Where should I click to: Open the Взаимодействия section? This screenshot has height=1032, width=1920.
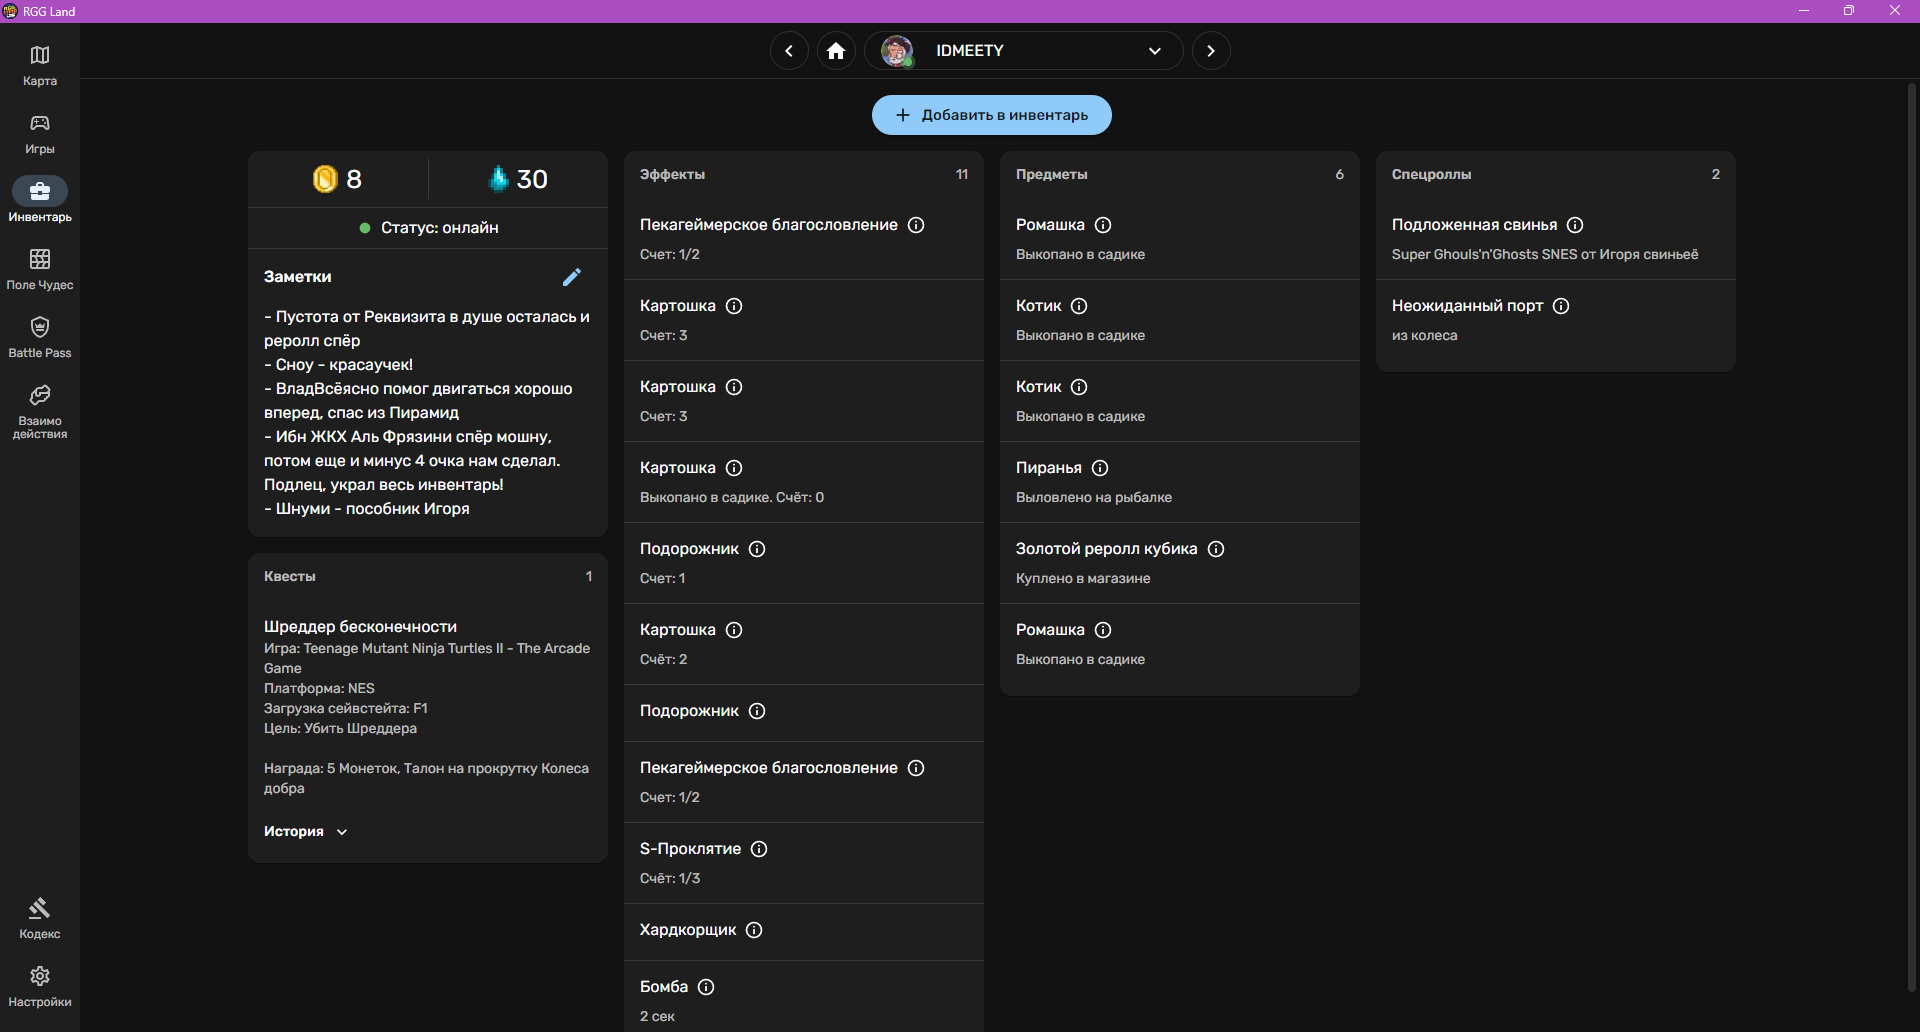click(x=40, y=411)
